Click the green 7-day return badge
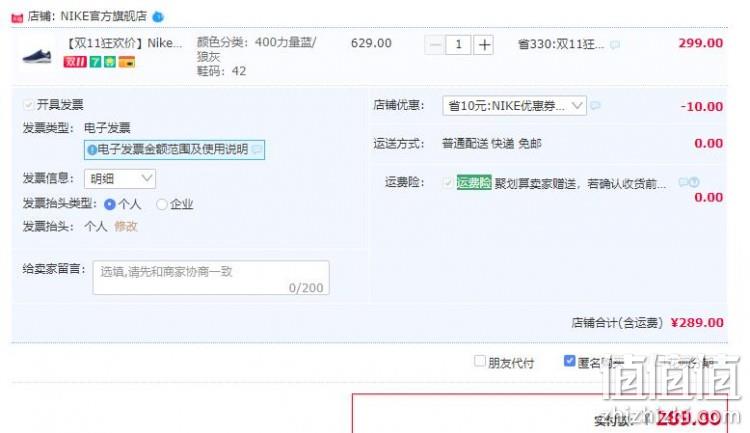This screenshot has height=433, width=750. point(96,62)
